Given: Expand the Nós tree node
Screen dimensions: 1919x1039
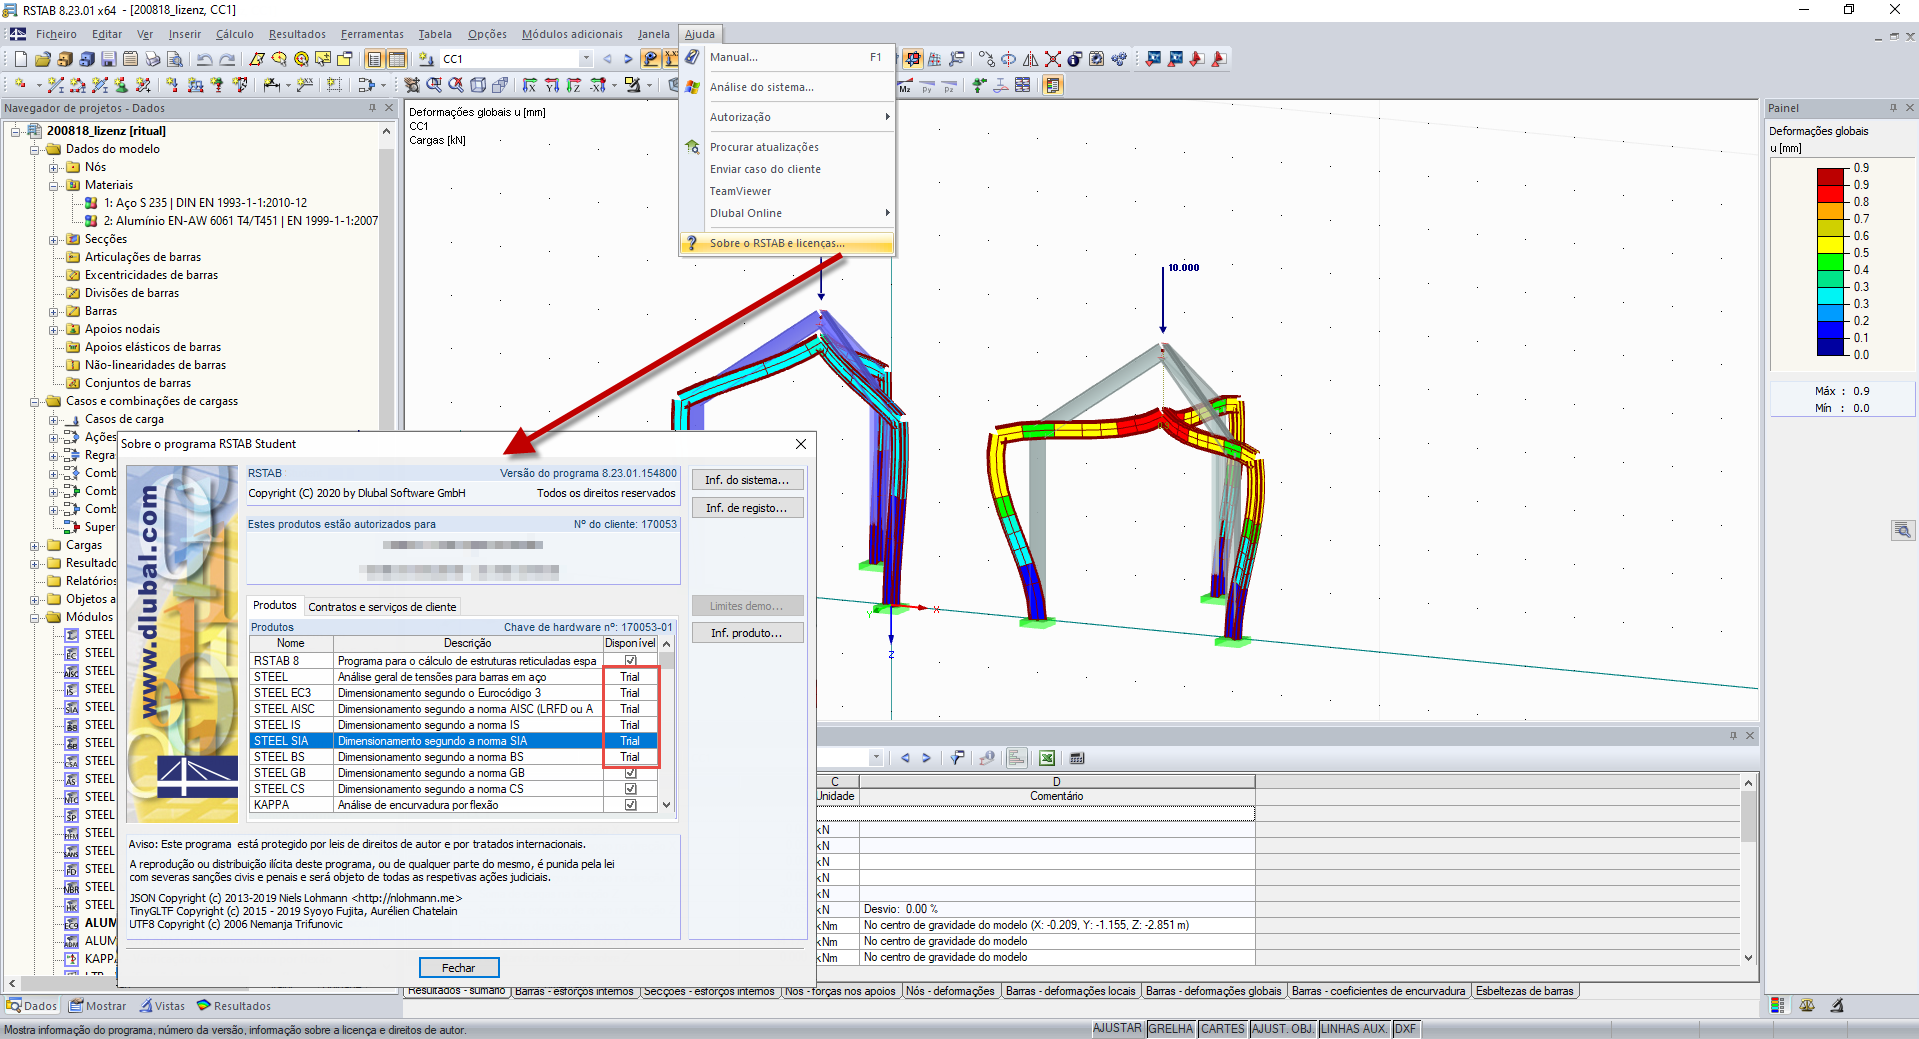Looking at the screenshot, I should tap(54, 167).
